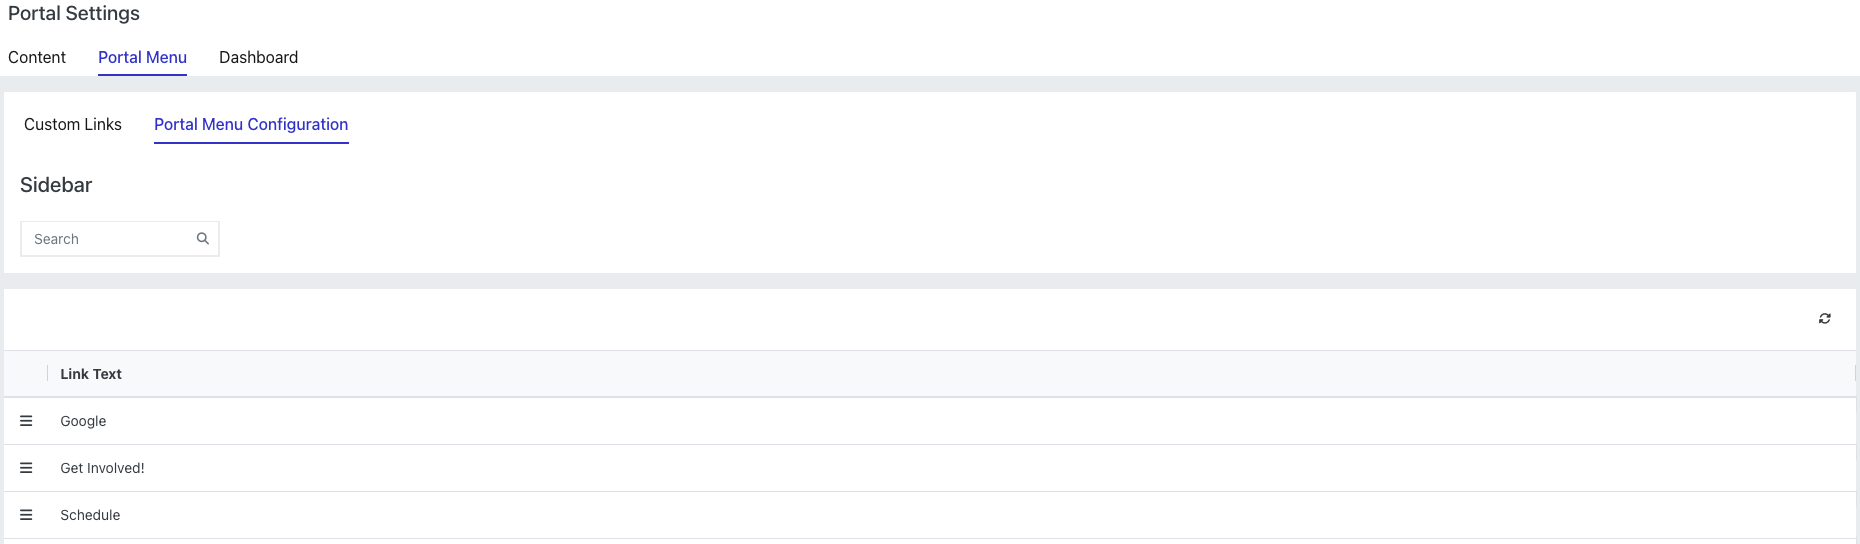Image resolution: width=1860 pixels, height=544 pixels.
Task: Click the column divider left of Link Text
Action: coord(47,374)
